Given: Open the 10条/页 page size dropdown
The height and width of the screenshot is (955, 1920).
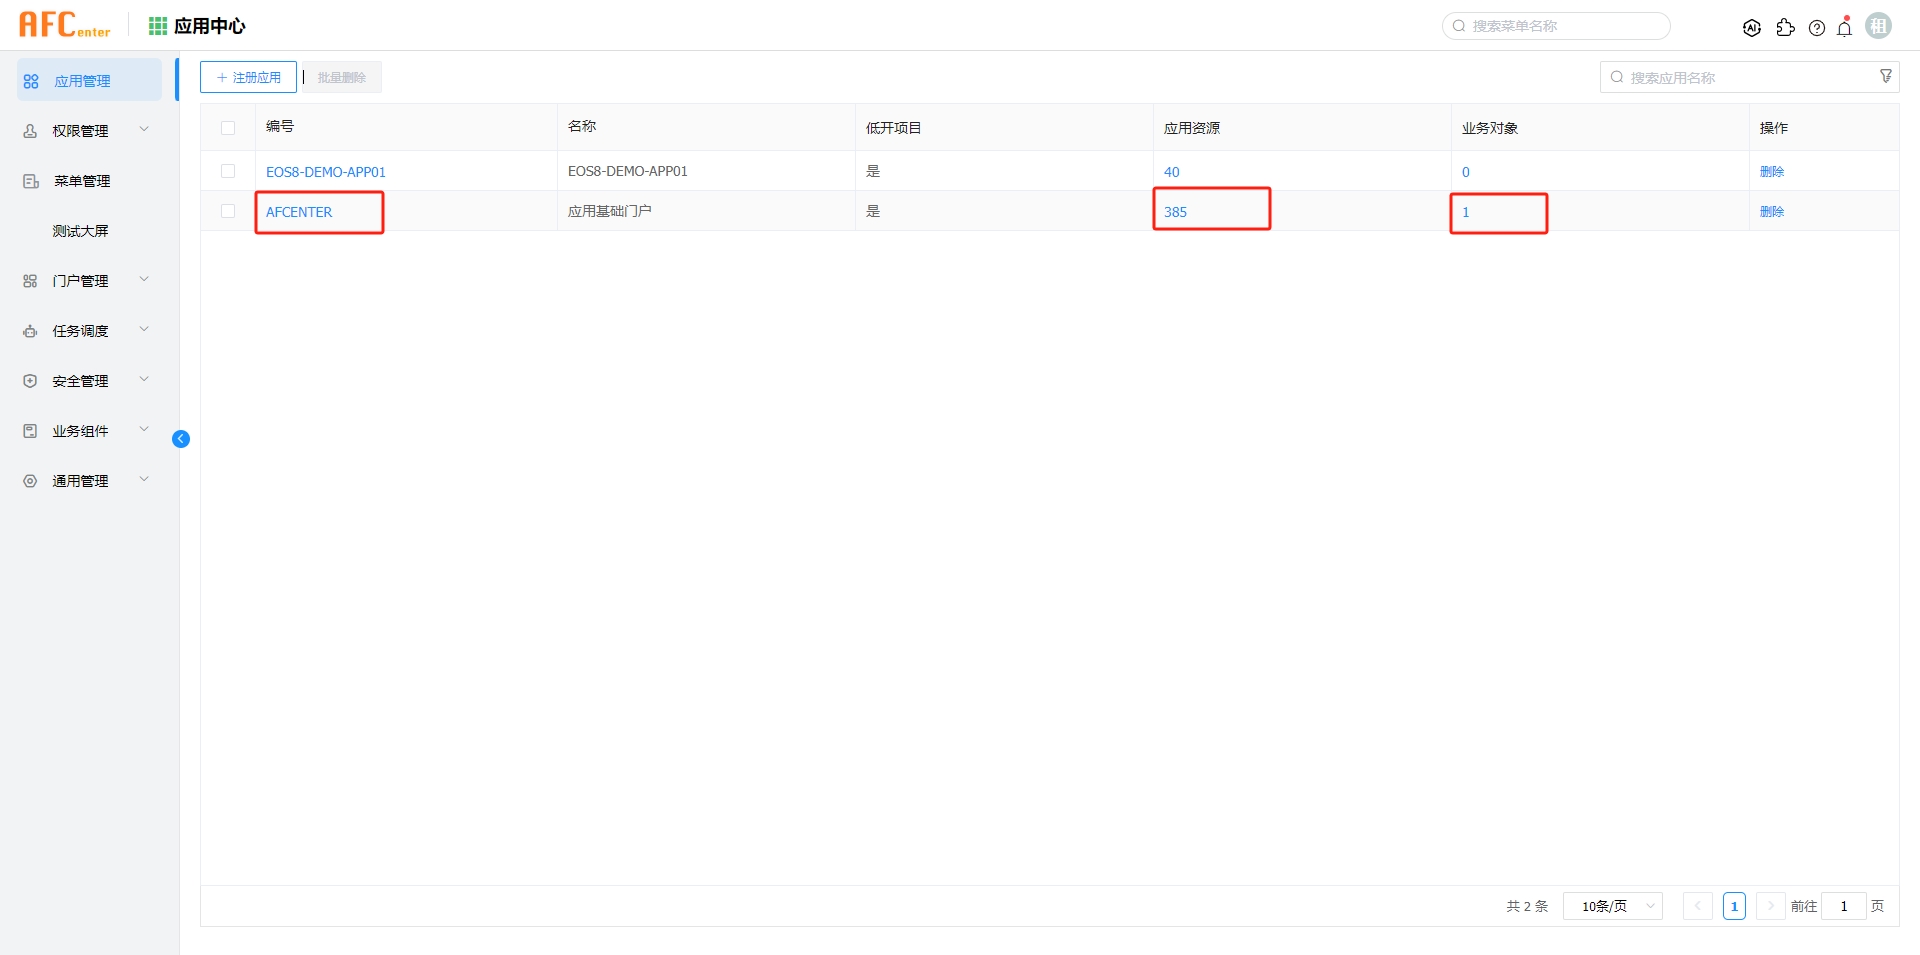Looking at the screenshot, I should tap(1612, 906).
